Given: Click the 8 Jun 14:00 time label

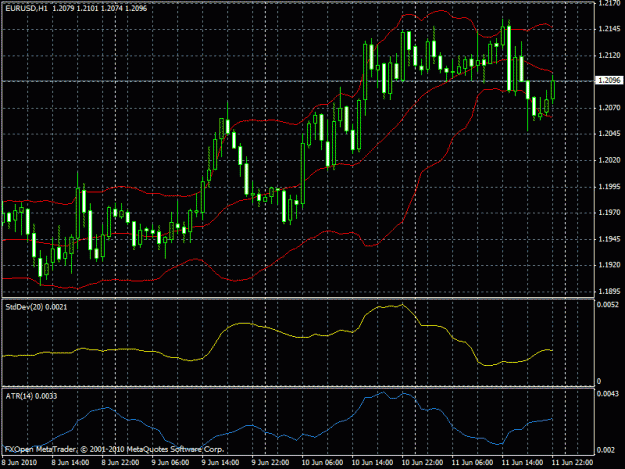Looking at the screenshot, I should (70, 463).
